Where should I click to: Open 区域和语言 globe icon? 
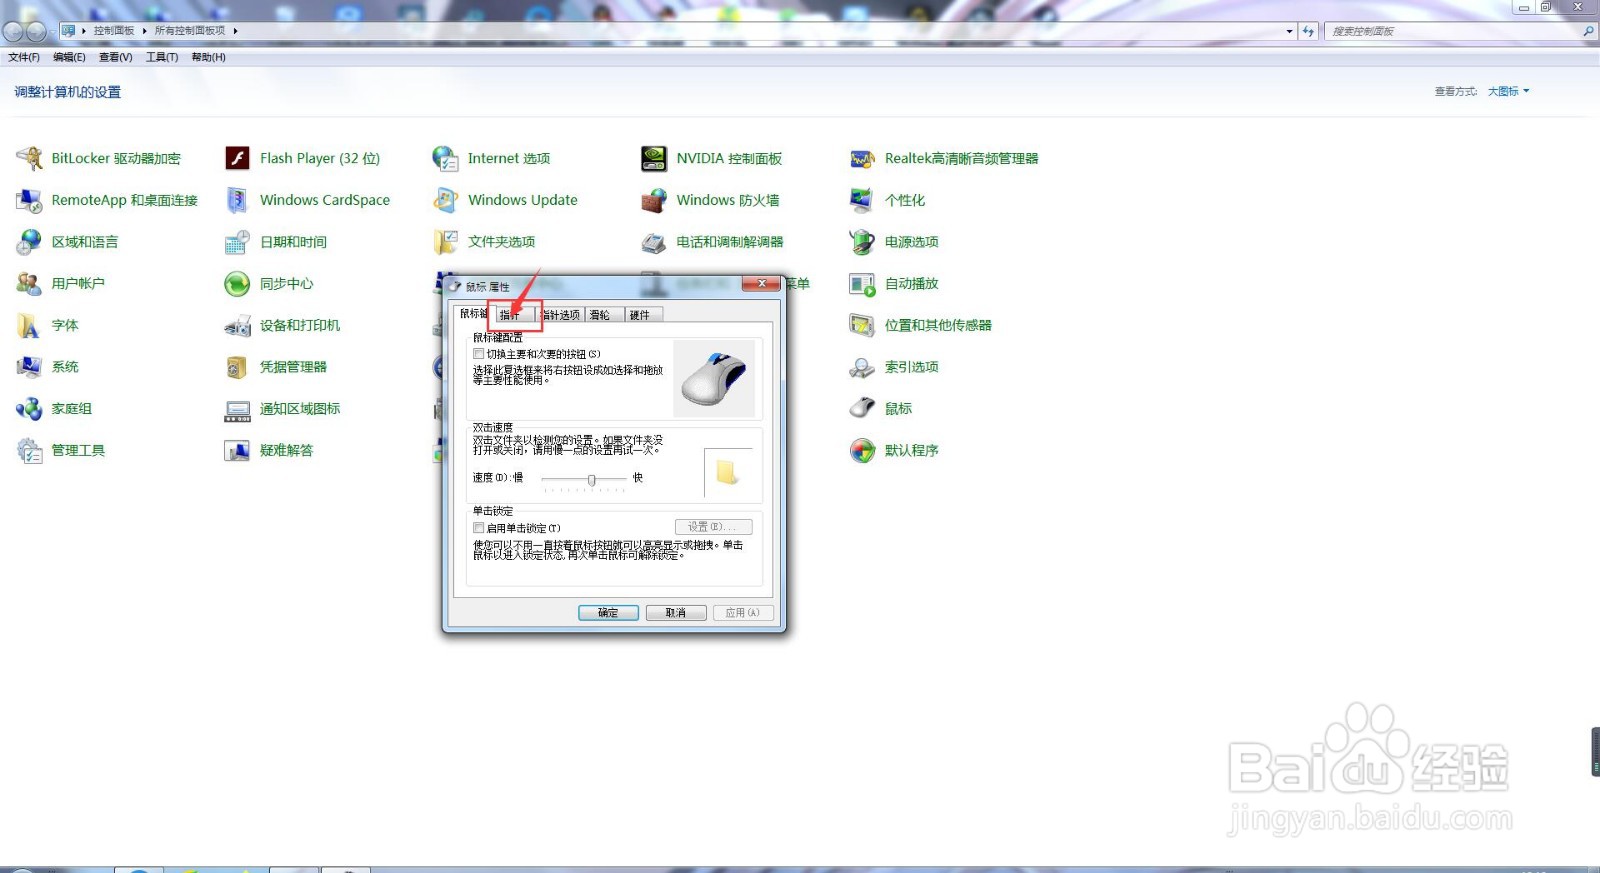point(29,242)
